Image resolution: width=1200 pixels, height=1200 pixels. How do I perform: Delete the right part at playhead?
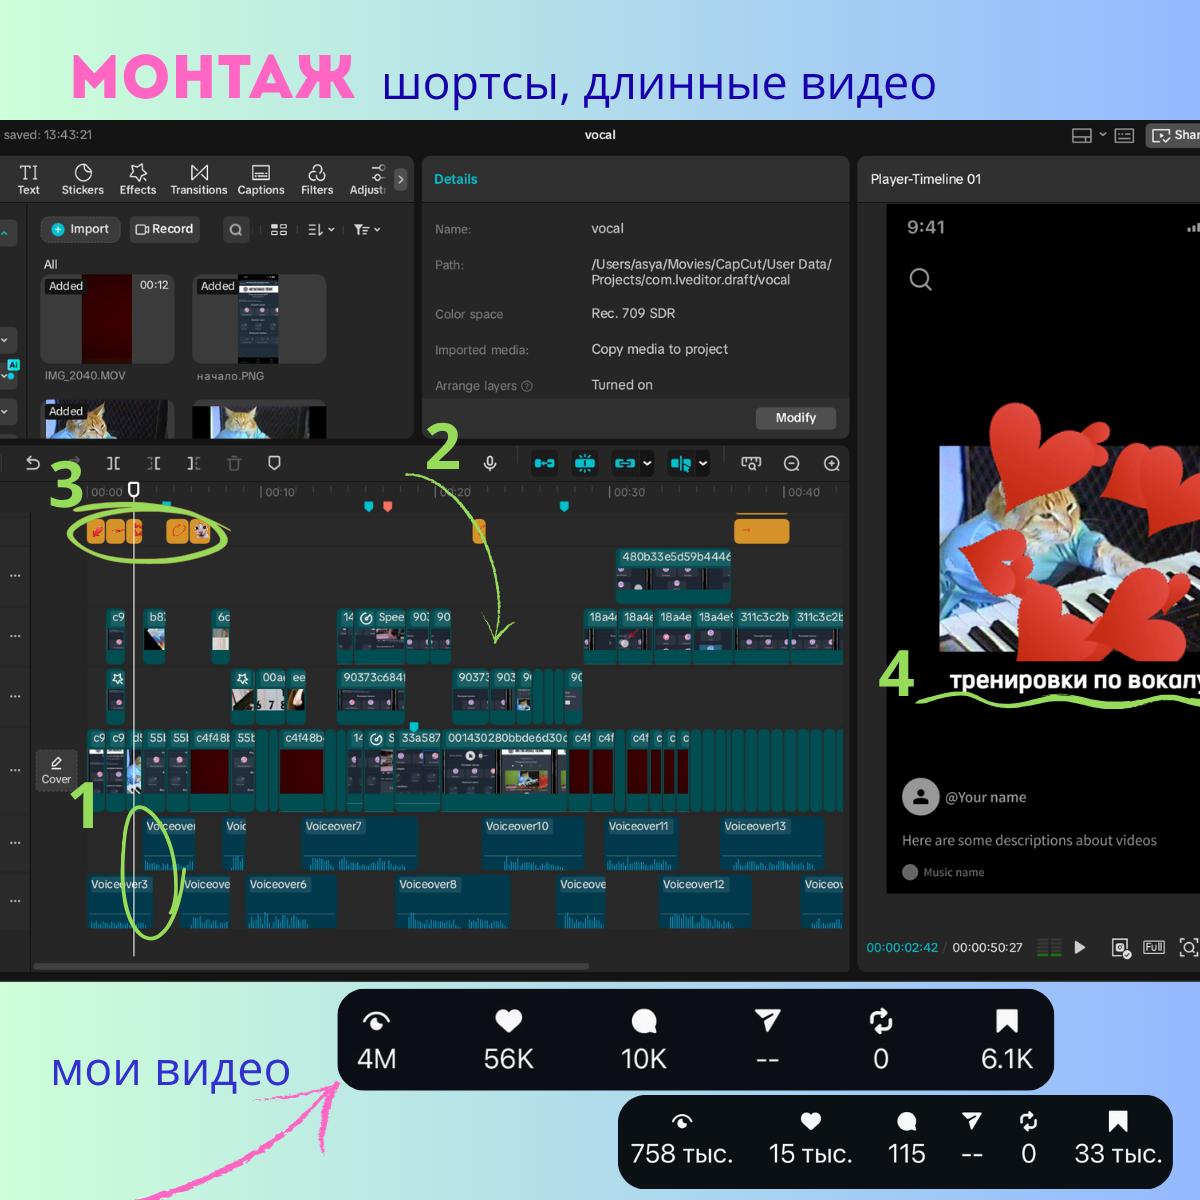pyautogui.click(x=193, y=463)
